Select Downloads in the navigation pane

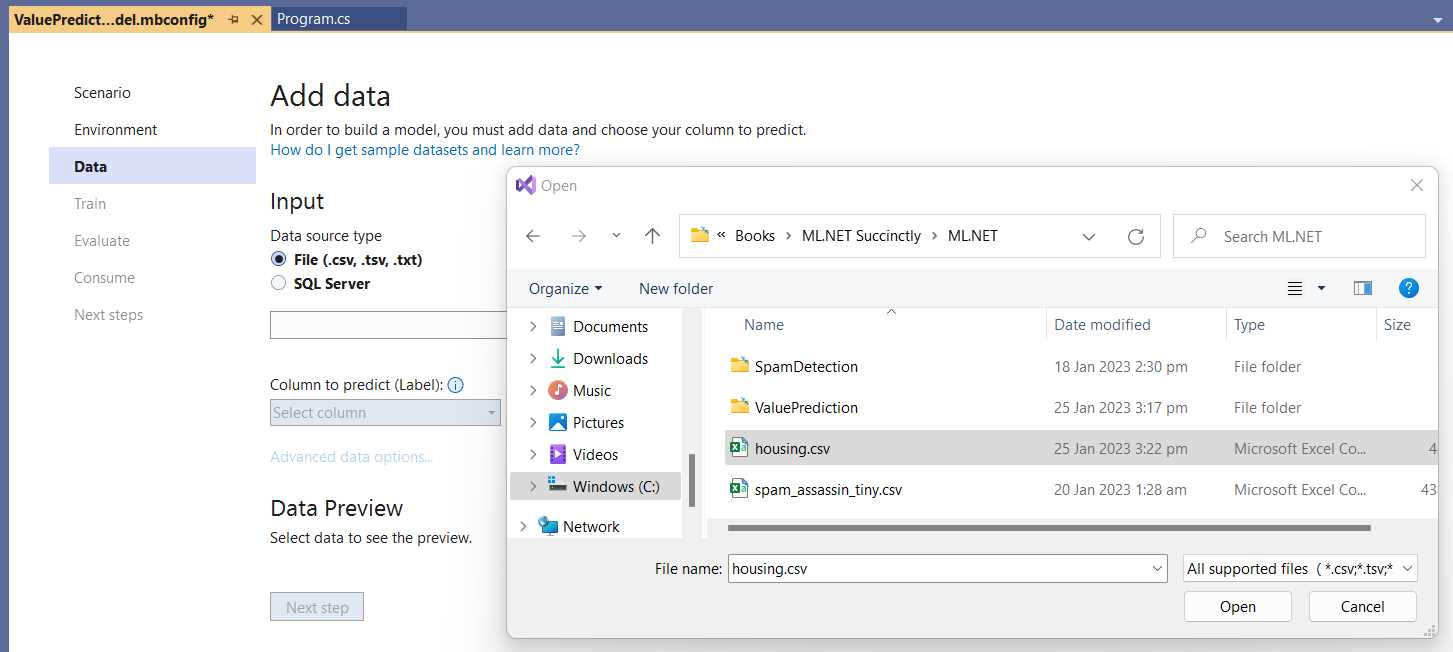click(610, 358)
